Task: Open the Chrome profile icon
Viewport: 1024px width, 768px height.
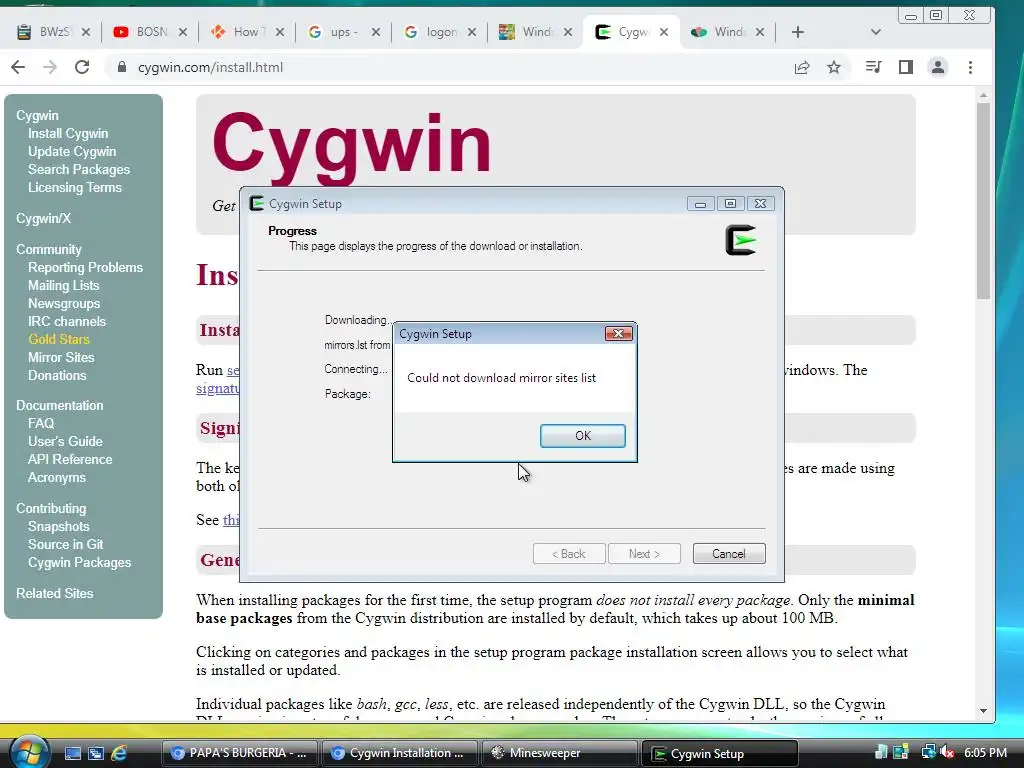Action: (938, 67)
